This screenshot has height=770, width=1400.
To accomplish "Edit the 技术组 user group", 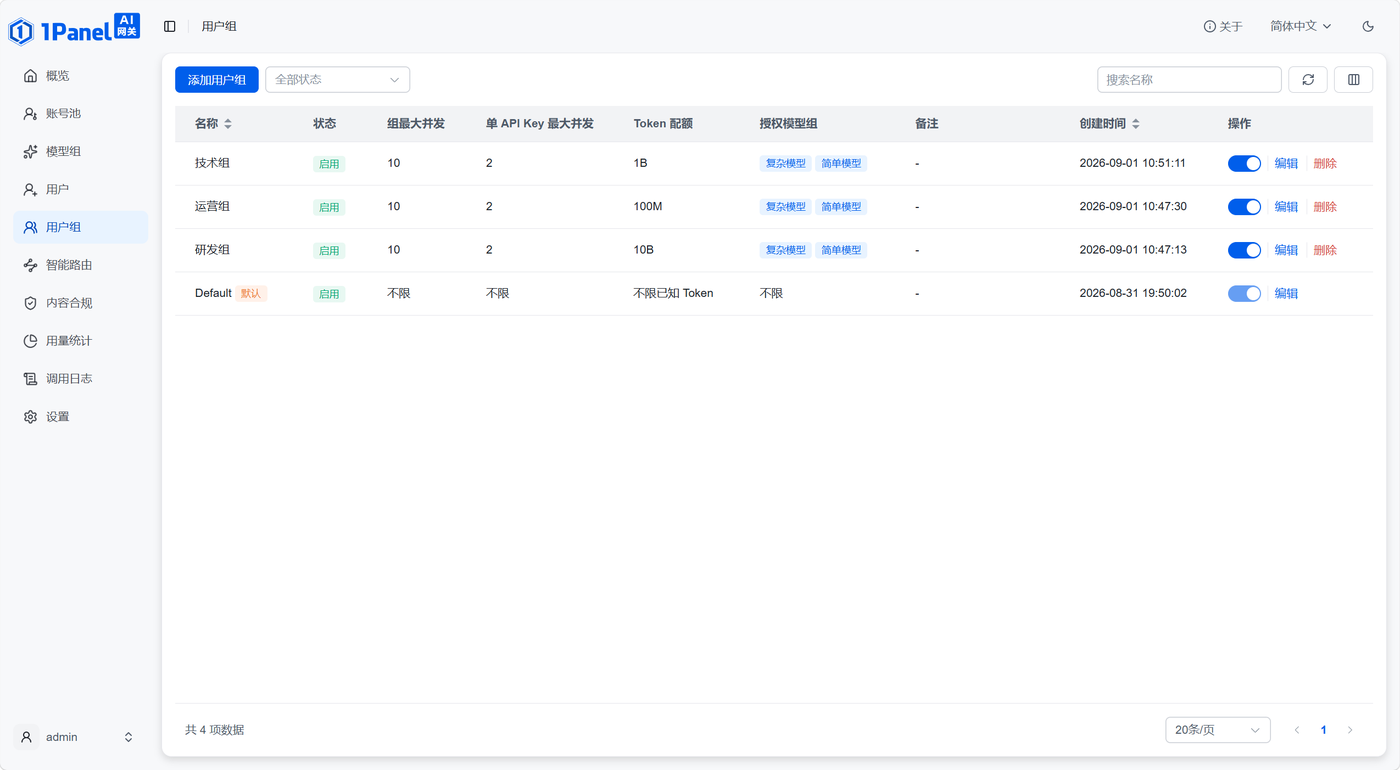I will tap(1286, 164).
